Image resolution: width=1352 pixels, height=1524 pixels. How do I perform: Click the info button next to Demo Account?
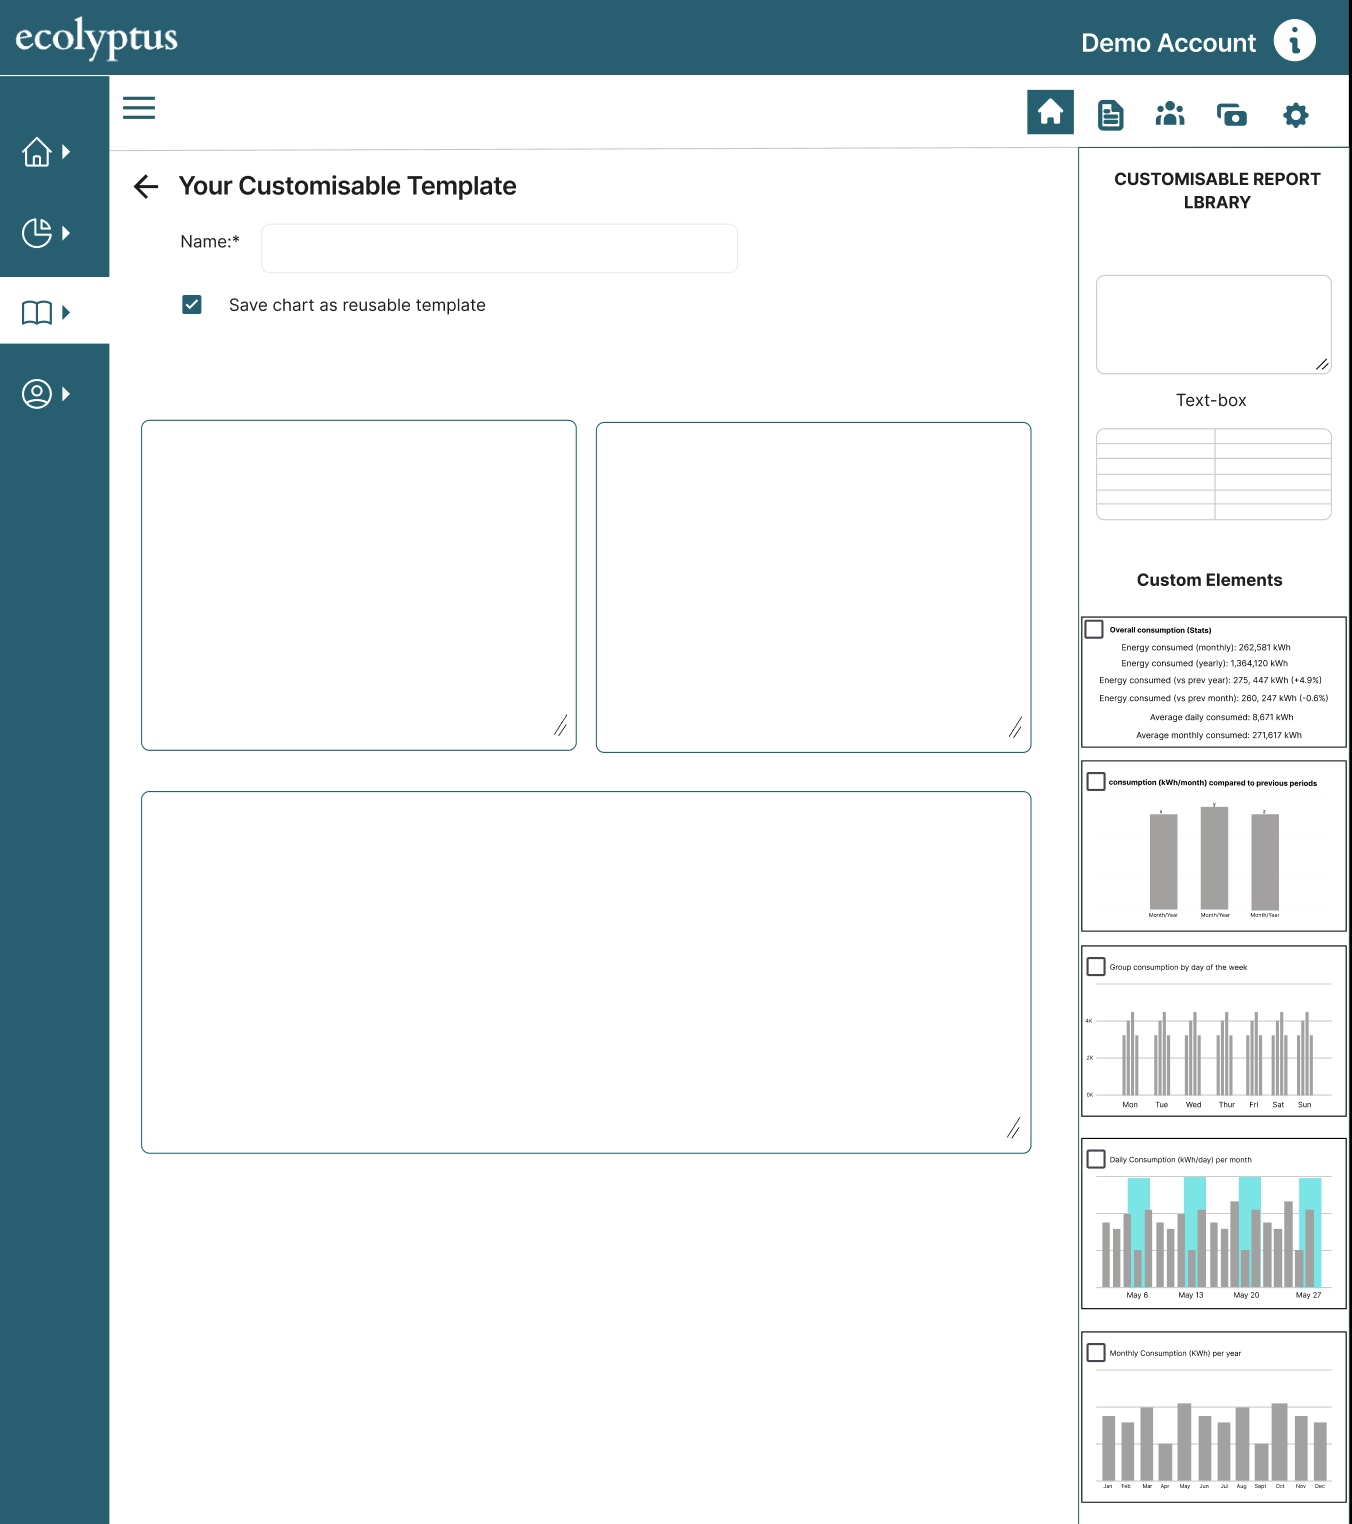[1294, 39]
